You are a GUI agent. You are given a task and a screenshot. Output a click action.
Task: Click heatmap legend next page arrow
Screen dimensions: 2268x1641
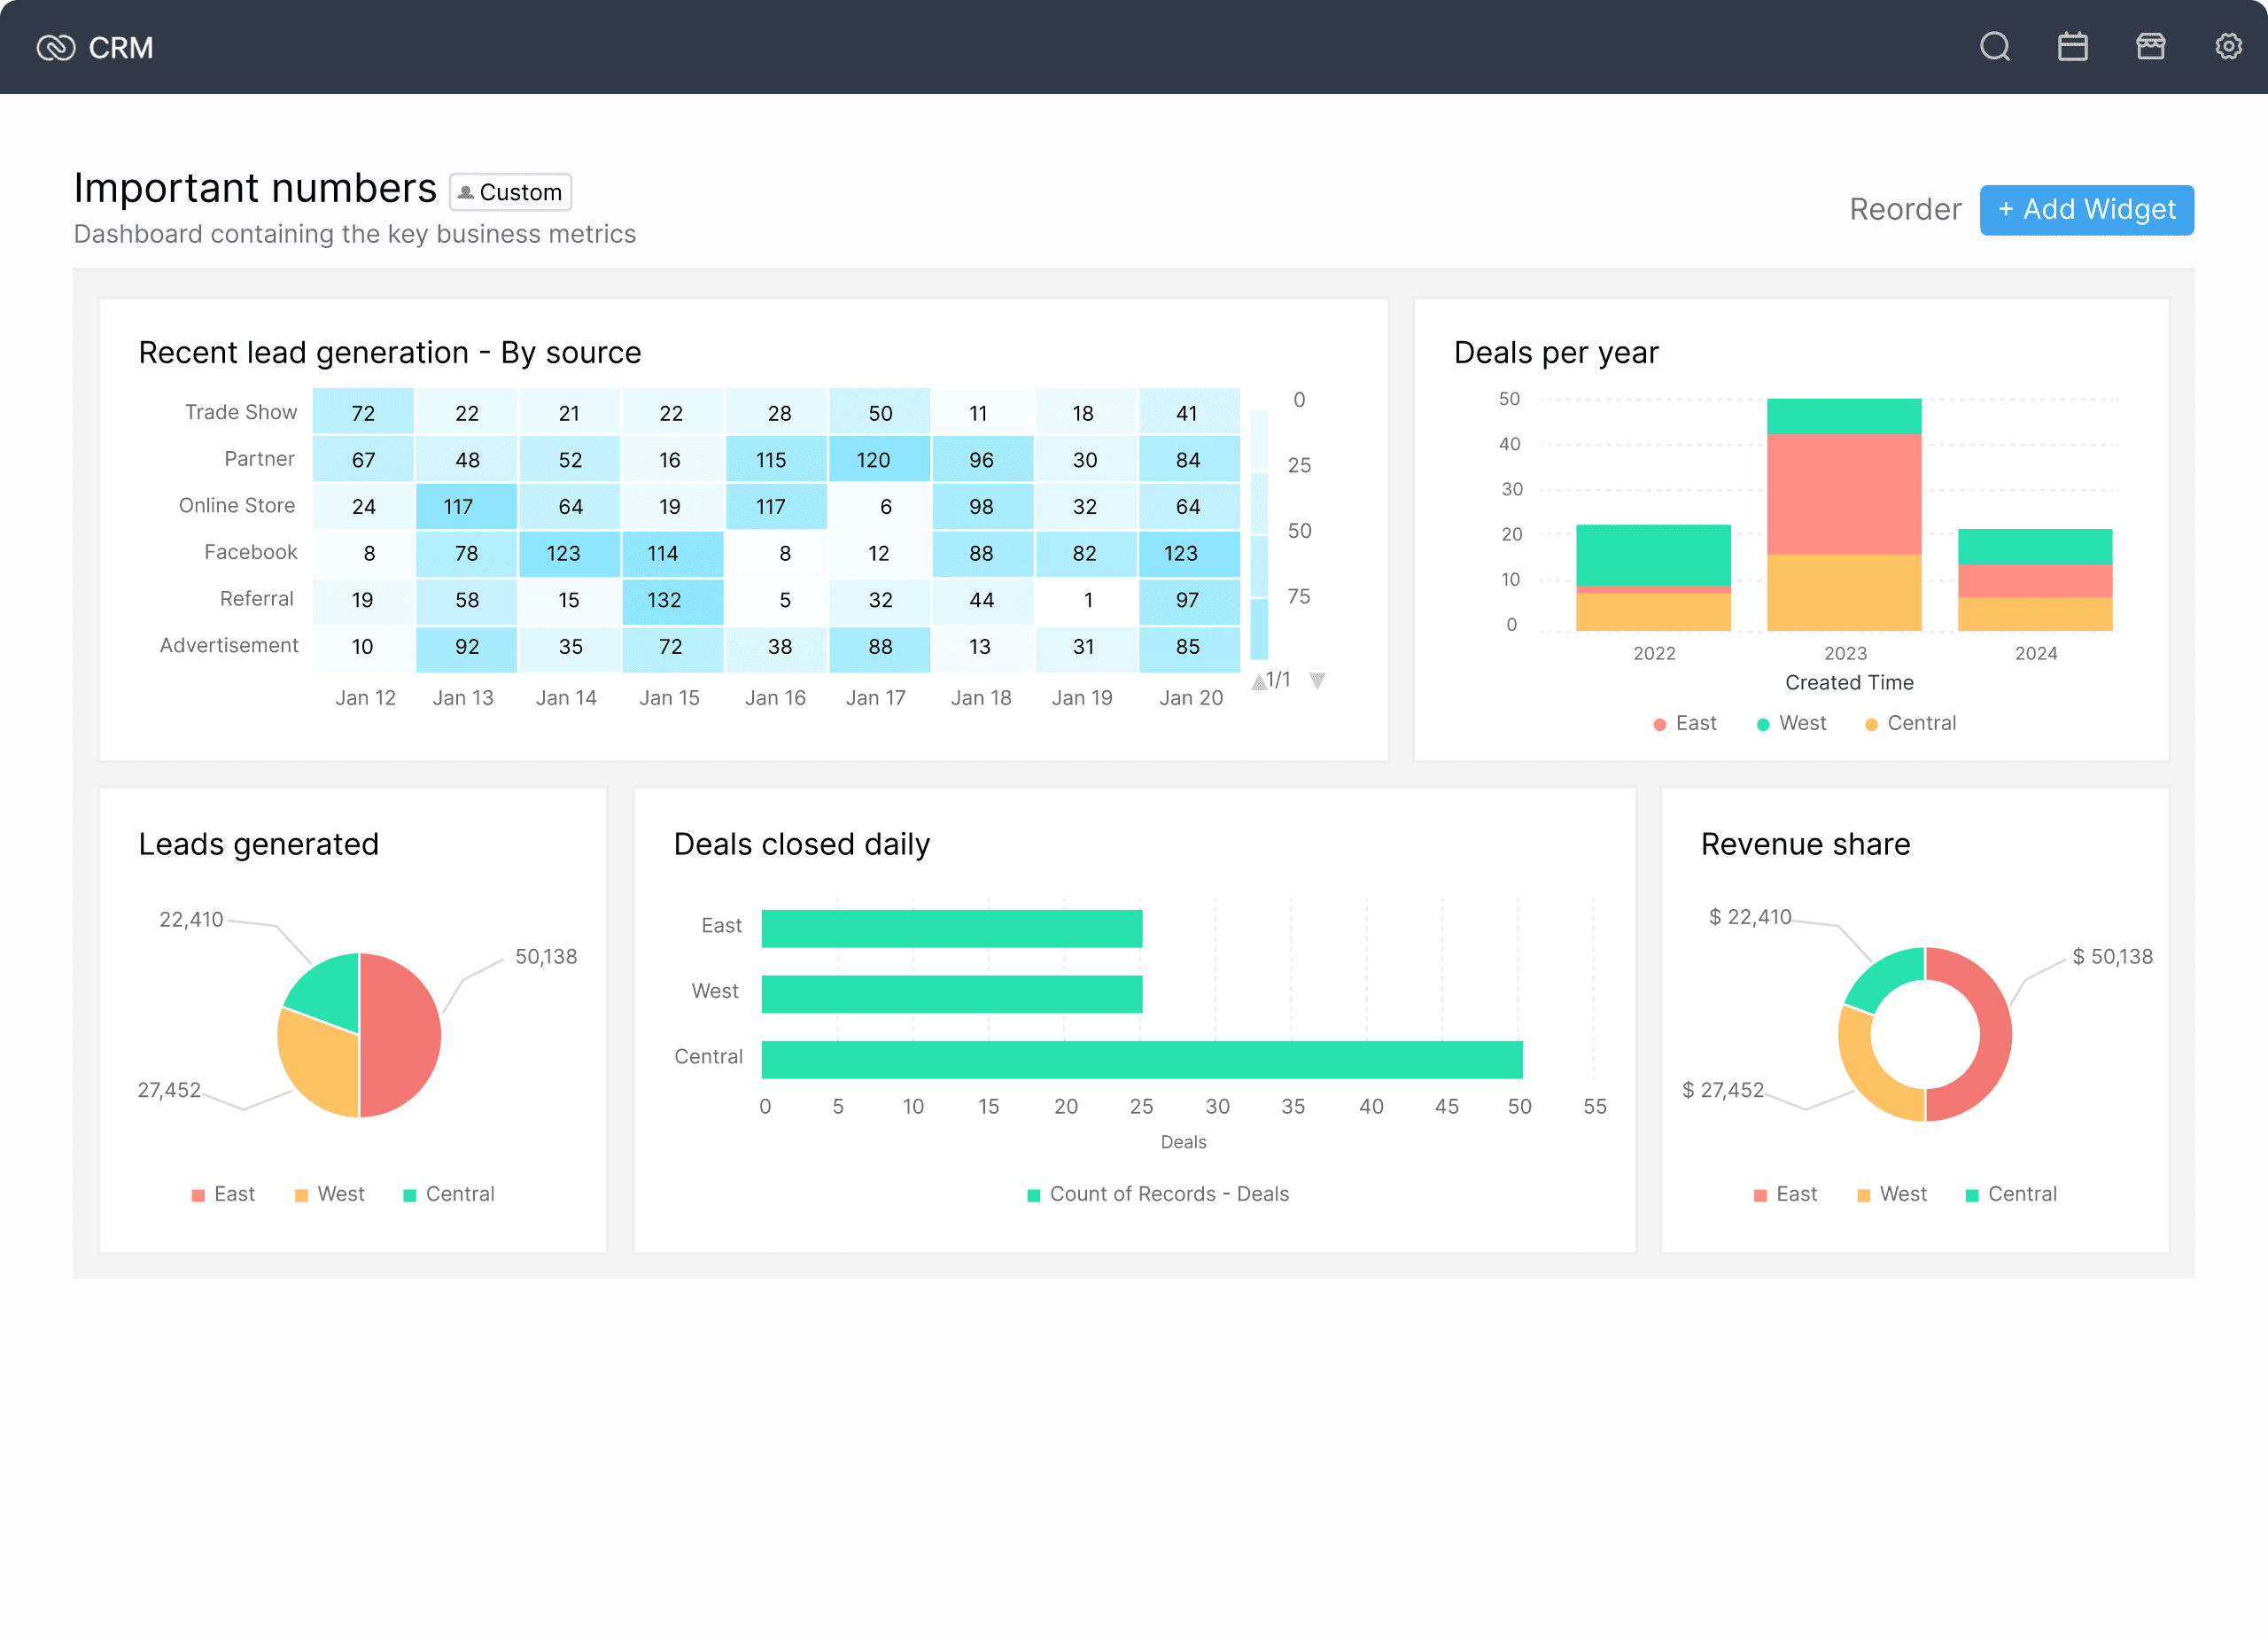pos(1318,681)
